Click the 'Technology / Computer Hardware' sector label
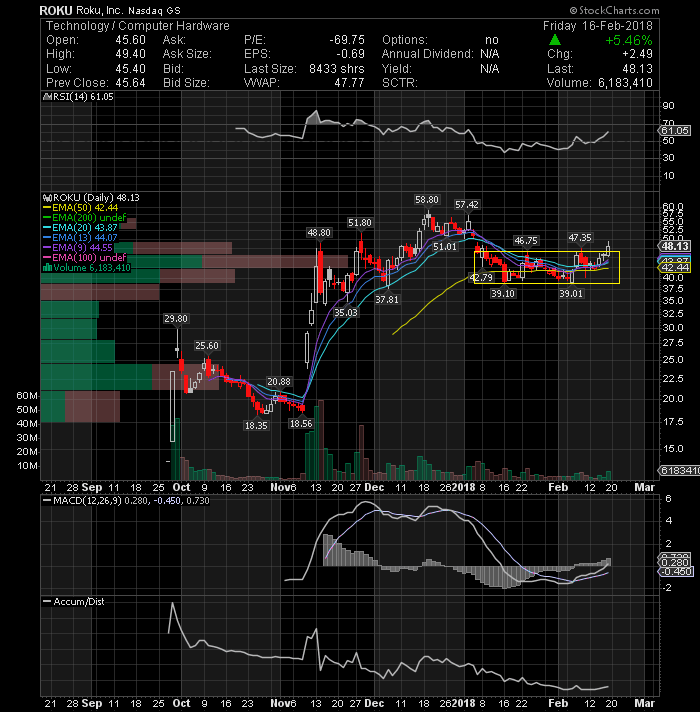700x712 pixels. [x=138, y=26]
